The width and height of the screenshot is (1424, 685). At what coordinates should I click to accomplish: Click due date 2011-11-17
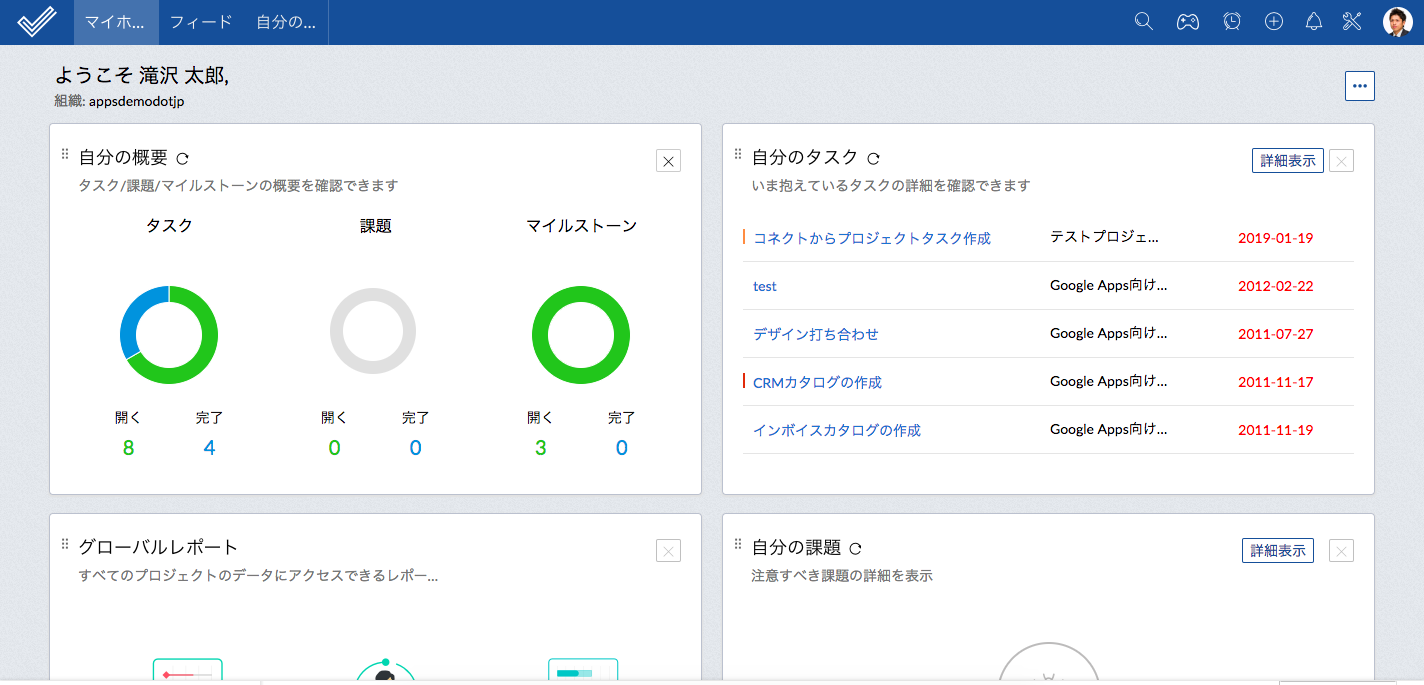click(x=1276, y=382)
